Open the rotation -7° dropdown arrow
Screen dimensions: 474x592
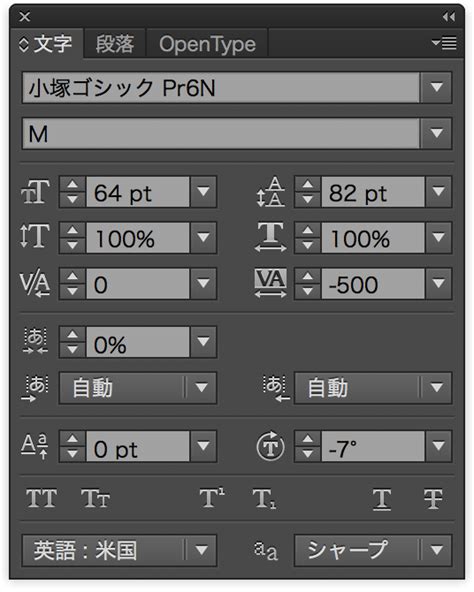[x=438, y=446]
